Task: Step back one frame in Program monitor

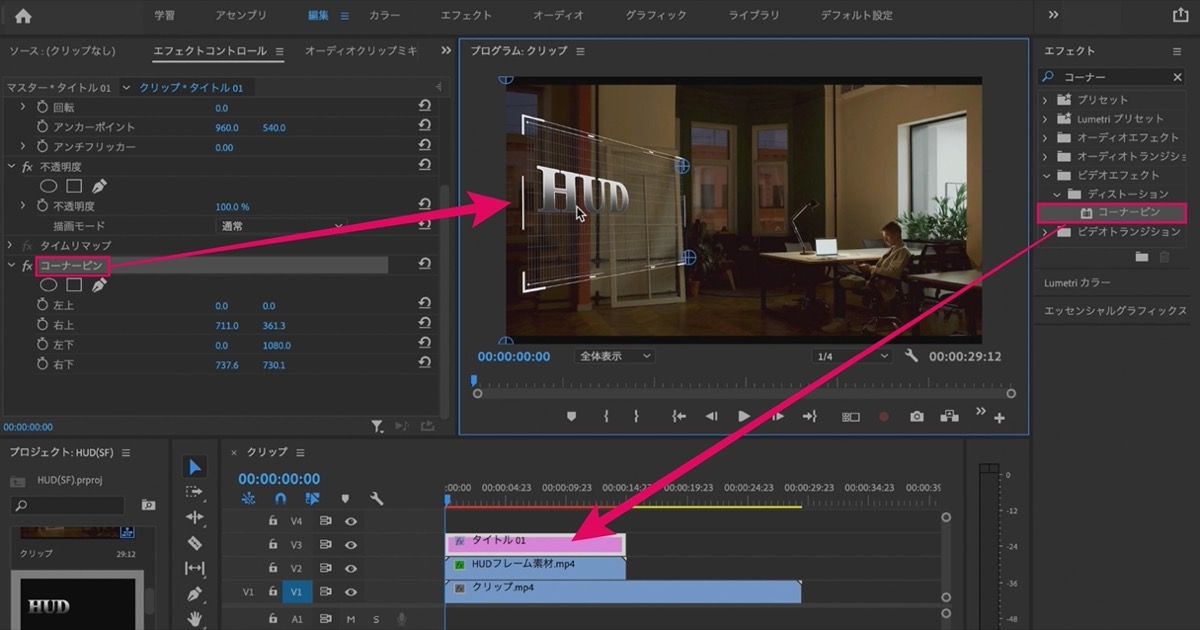Action: coord(711,417)
